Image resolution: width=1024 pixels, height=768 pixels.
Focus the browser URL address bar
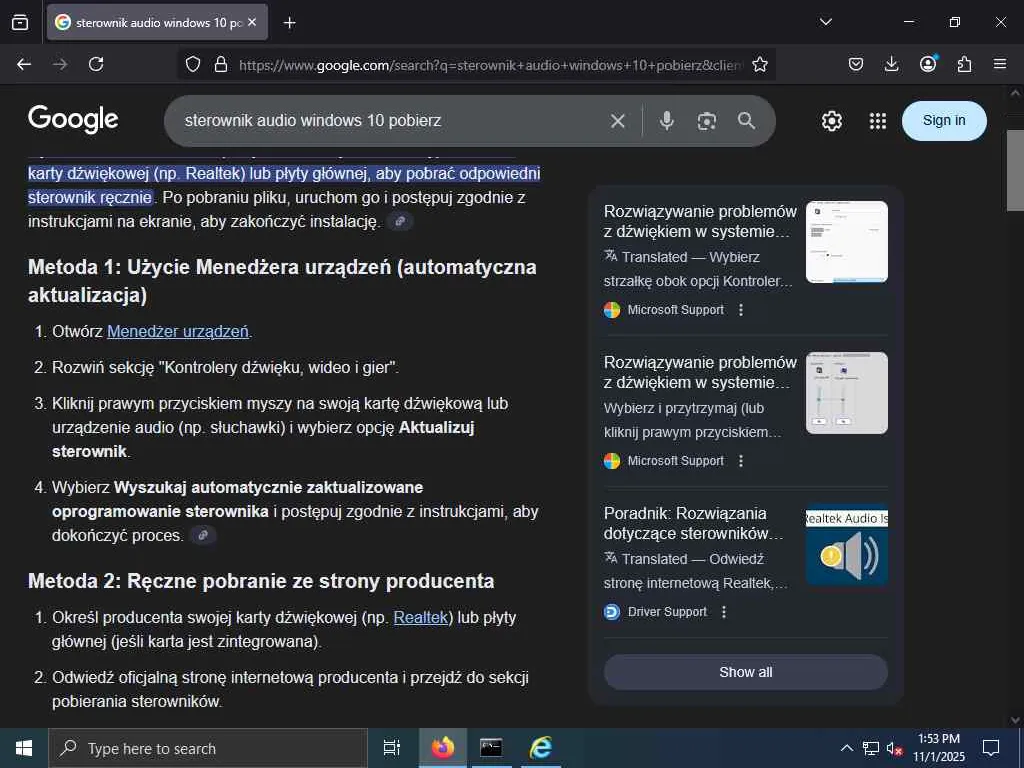coord(490,65)
